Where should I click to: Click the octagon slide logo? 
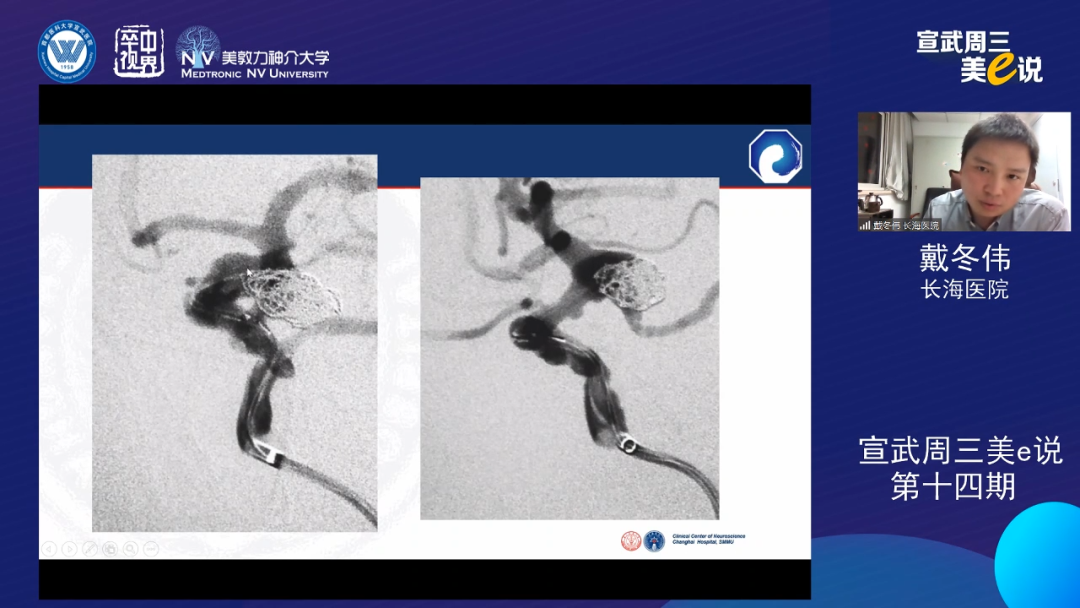776,156
